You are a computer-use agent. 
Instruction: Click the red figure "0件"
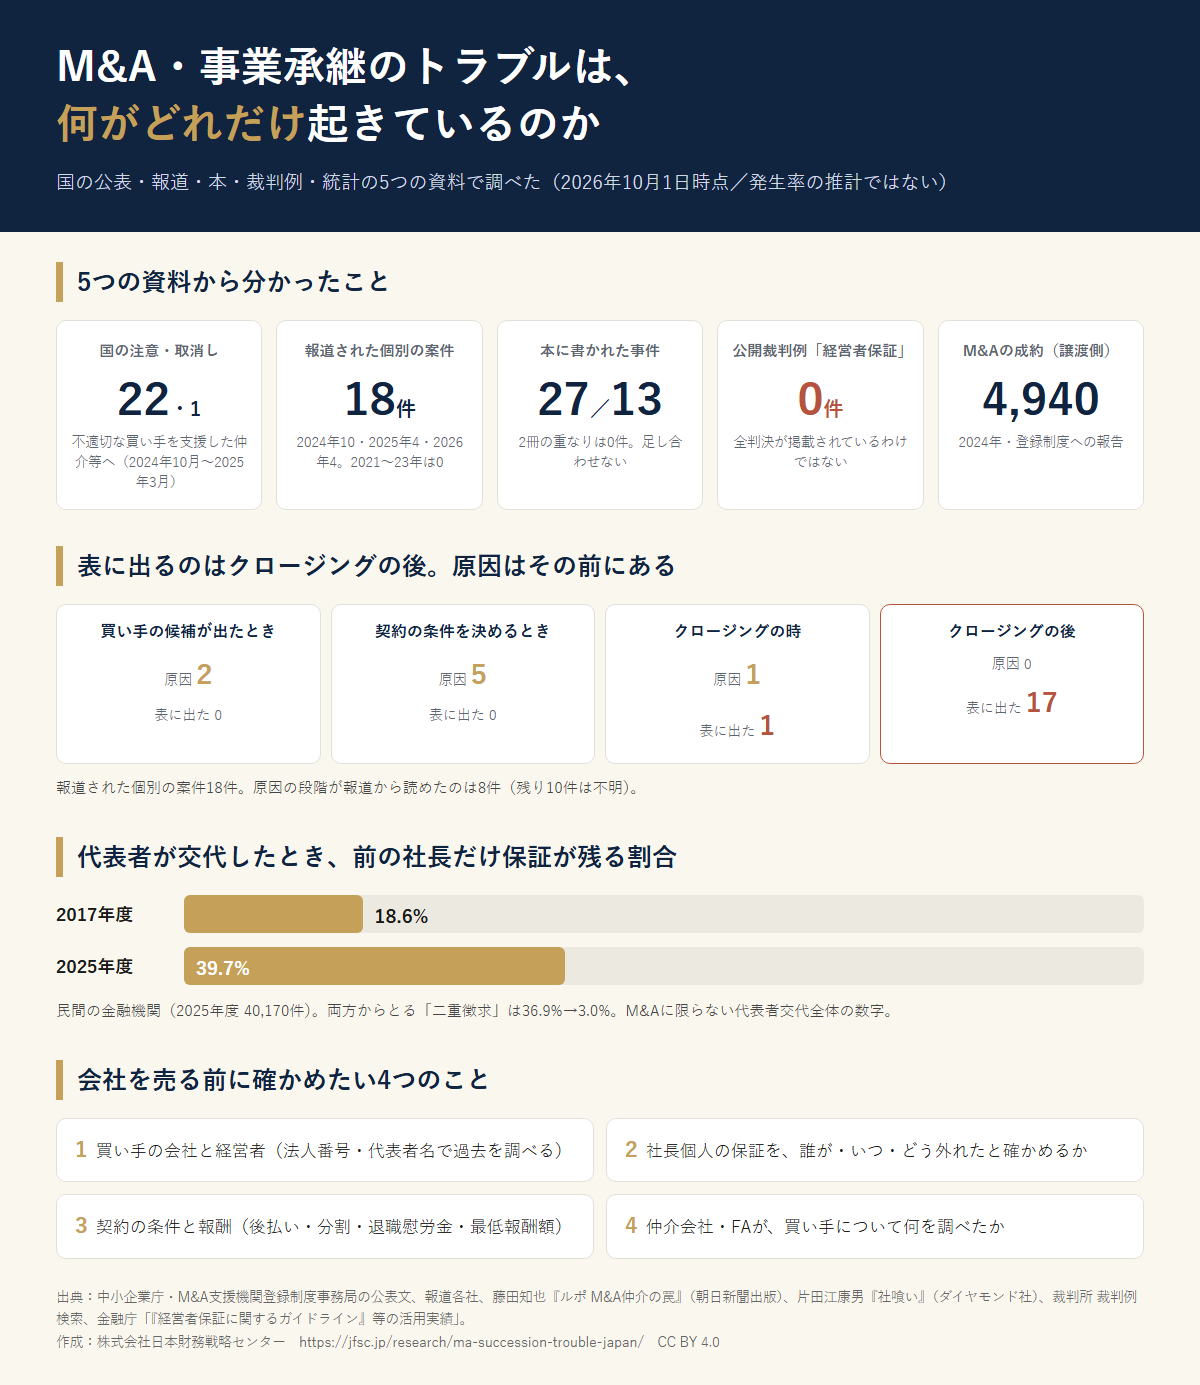(x=820, y=400)
